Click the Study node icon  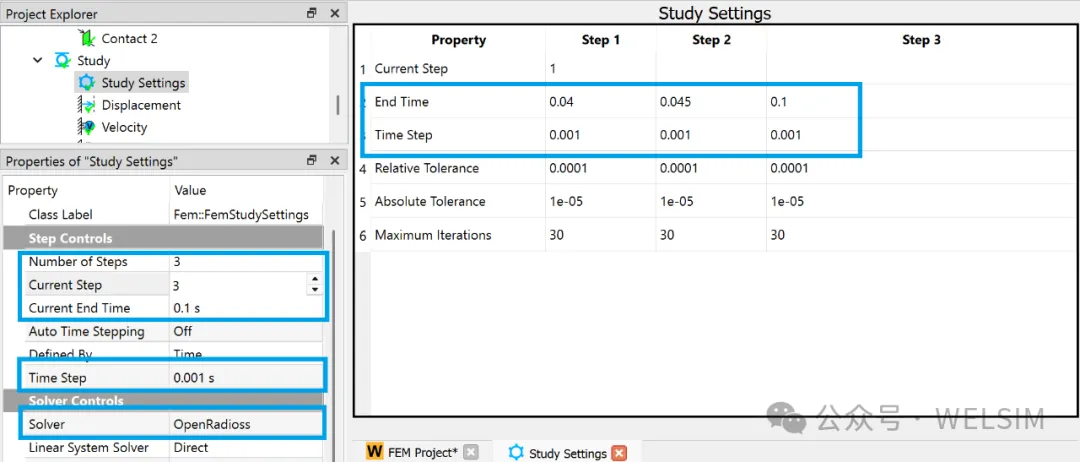point(62,61)
